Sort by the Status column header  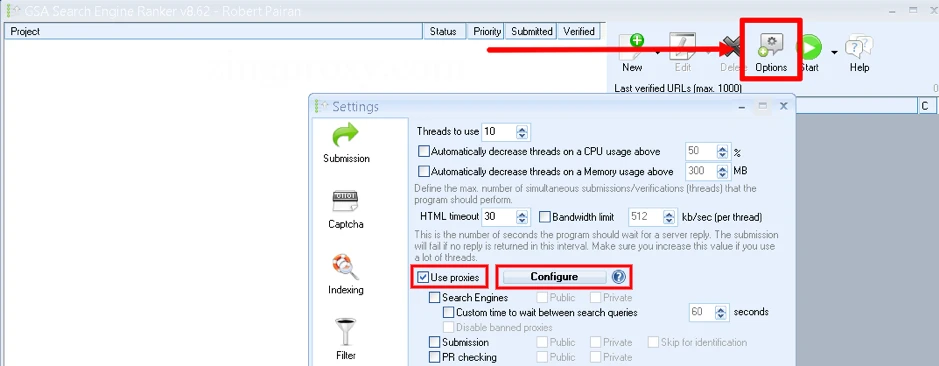point(443,31)
